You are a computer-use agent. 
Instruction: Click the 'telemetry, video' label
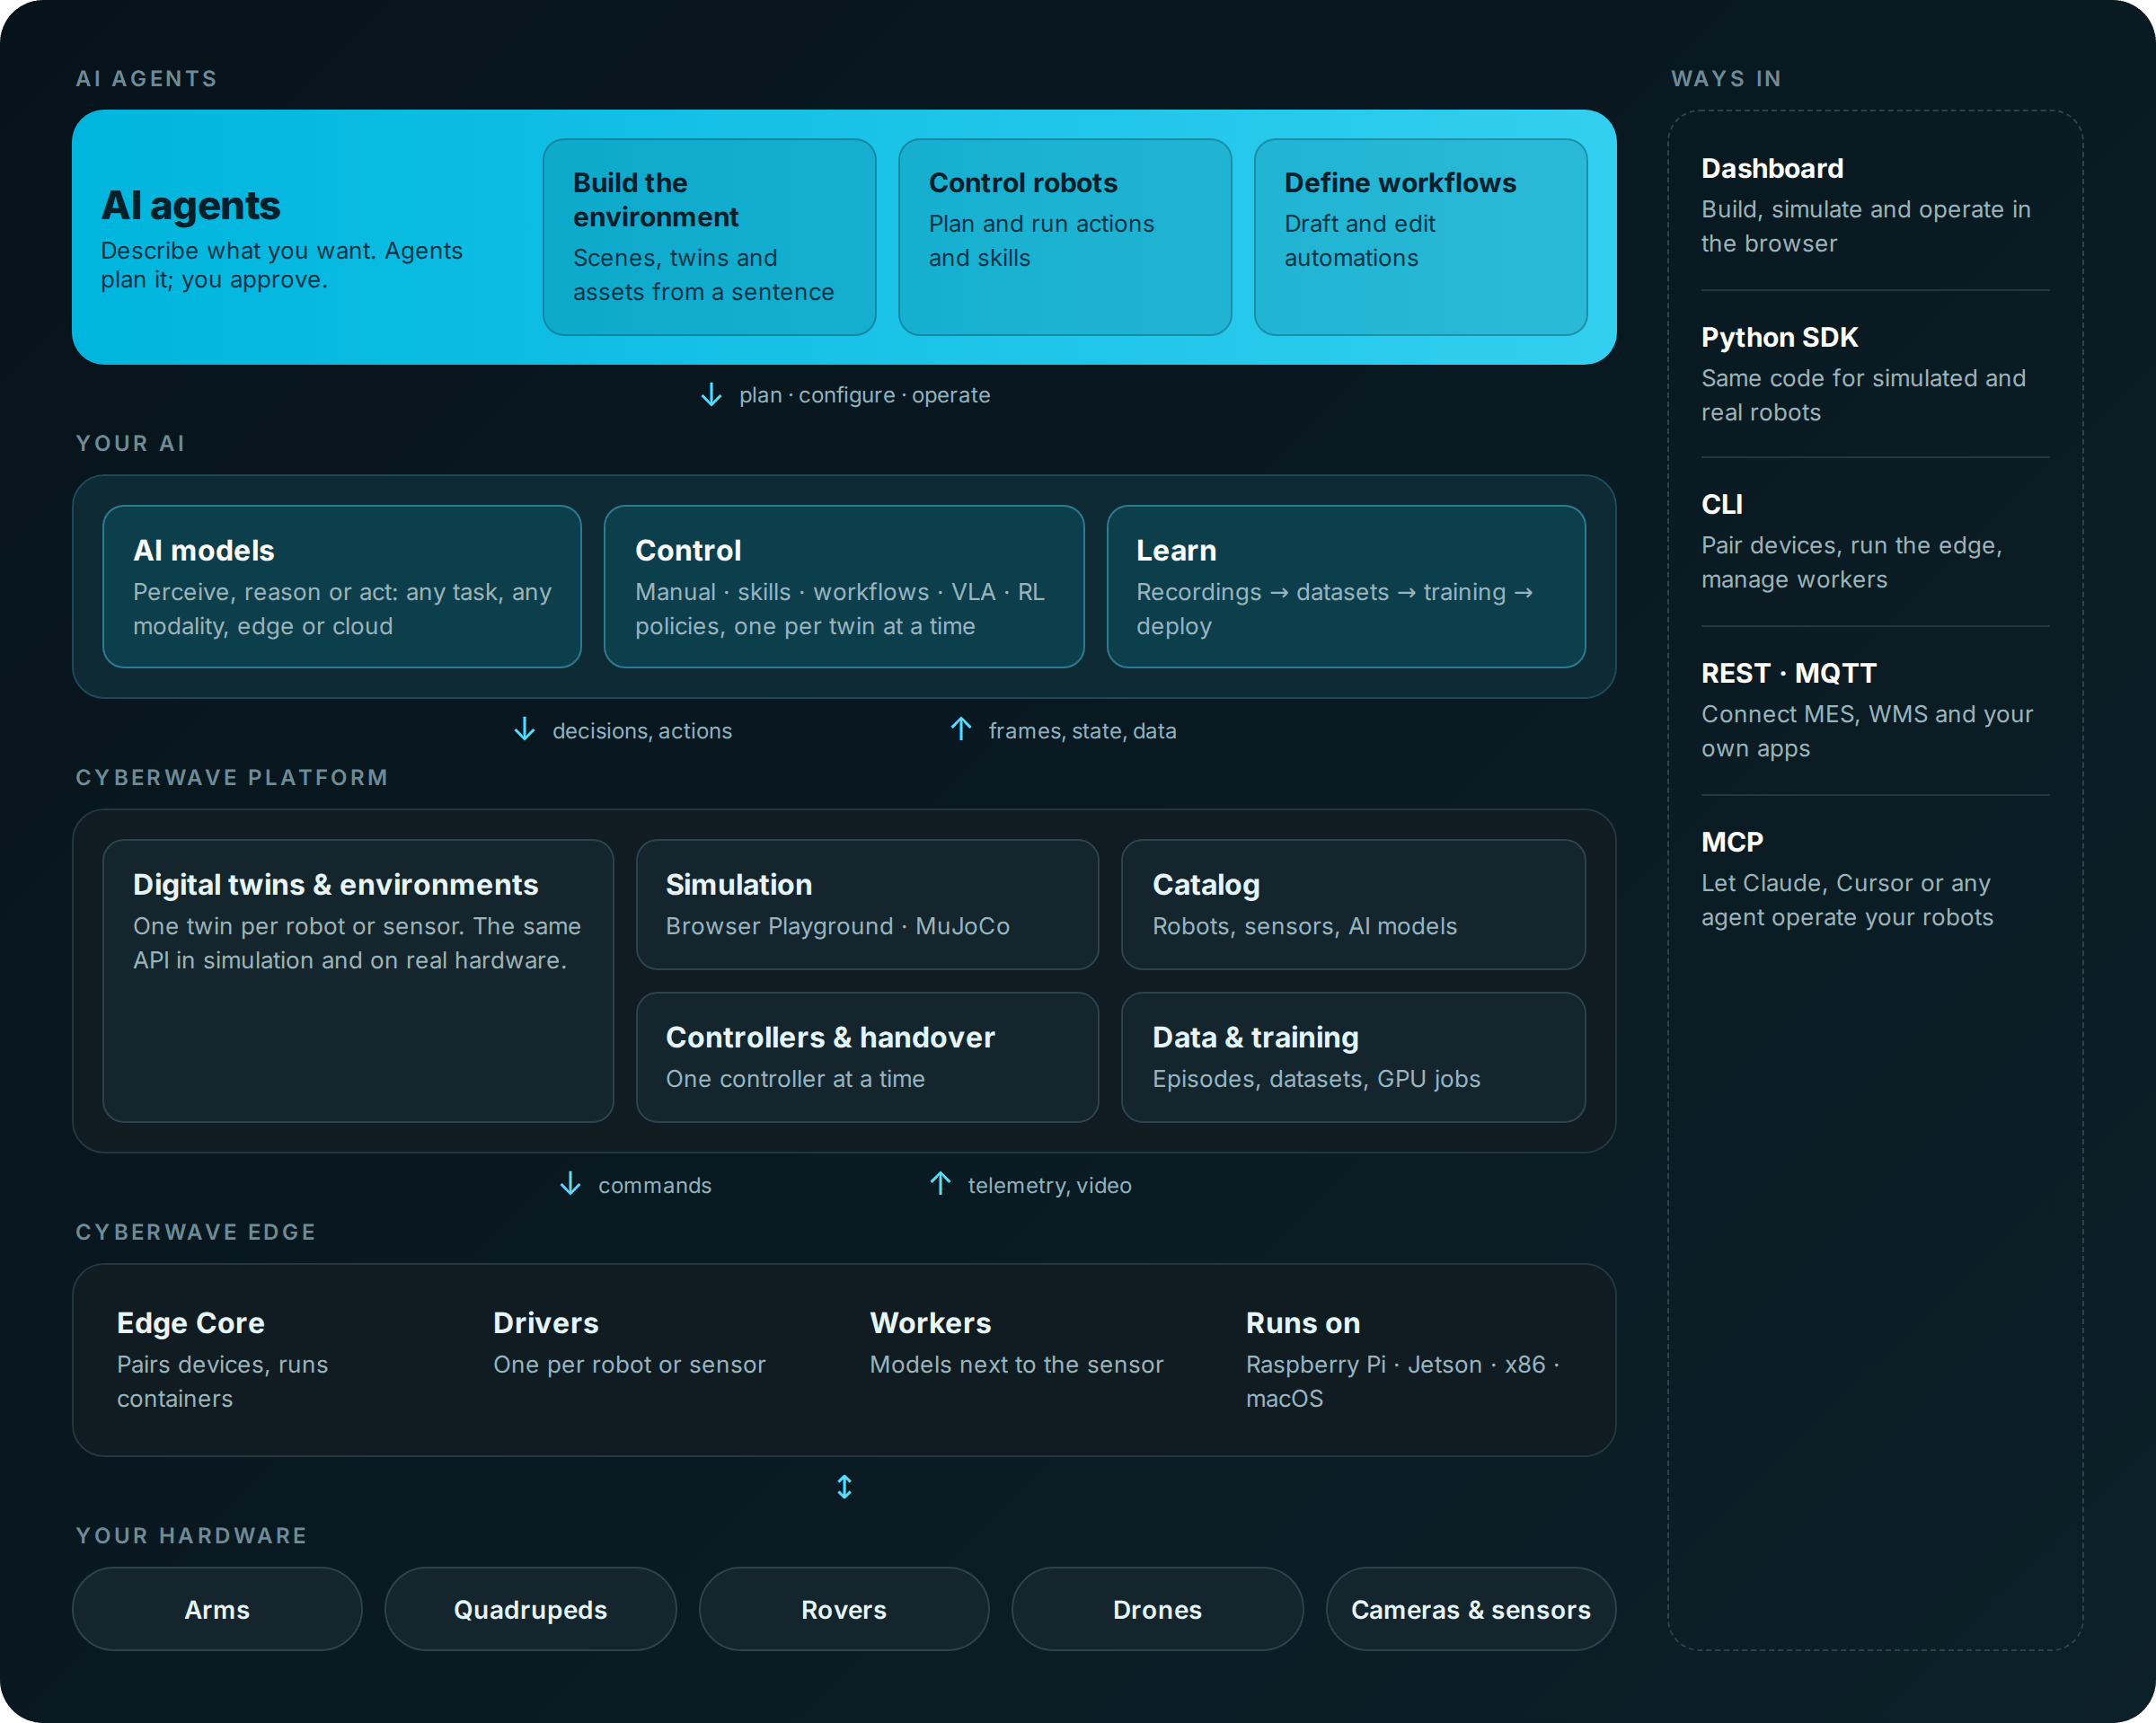coord(1049,1184)
